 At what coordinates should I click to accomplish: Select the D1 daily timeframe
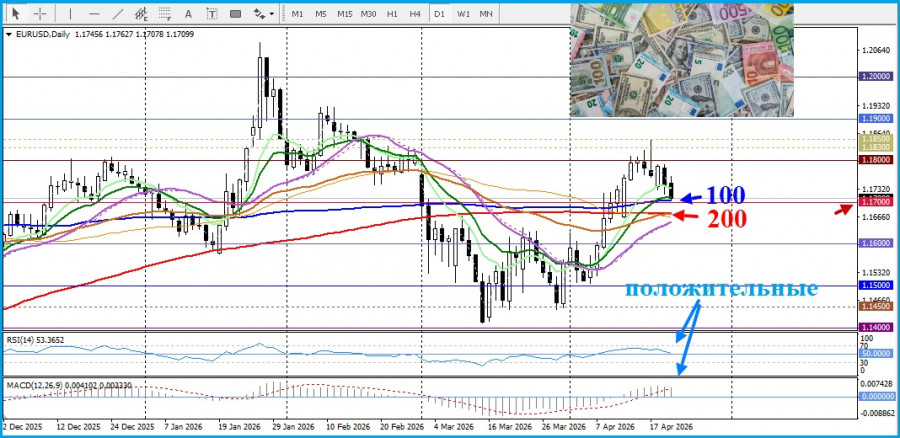coord(440,13)
